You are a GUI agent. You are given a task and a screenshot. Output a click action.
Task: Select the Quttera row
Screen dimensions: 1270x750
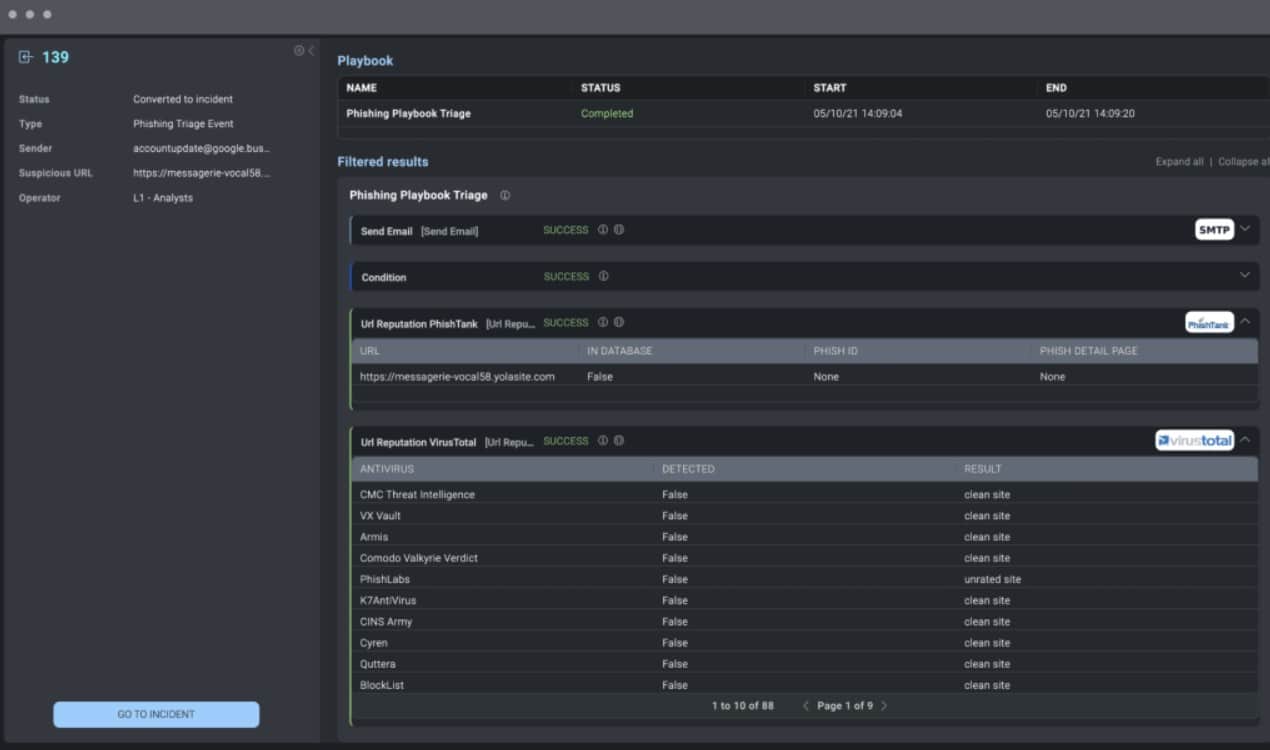click(805, 664)
